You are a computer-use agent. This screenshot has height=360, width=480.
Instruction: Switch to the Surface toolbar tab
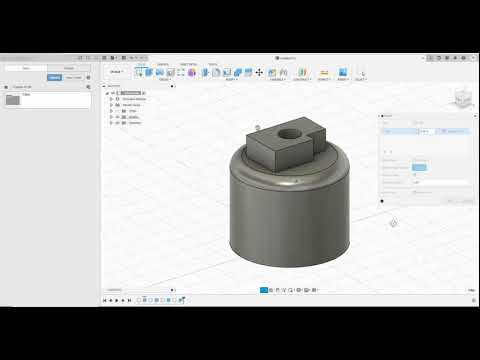tap(163, 64)
